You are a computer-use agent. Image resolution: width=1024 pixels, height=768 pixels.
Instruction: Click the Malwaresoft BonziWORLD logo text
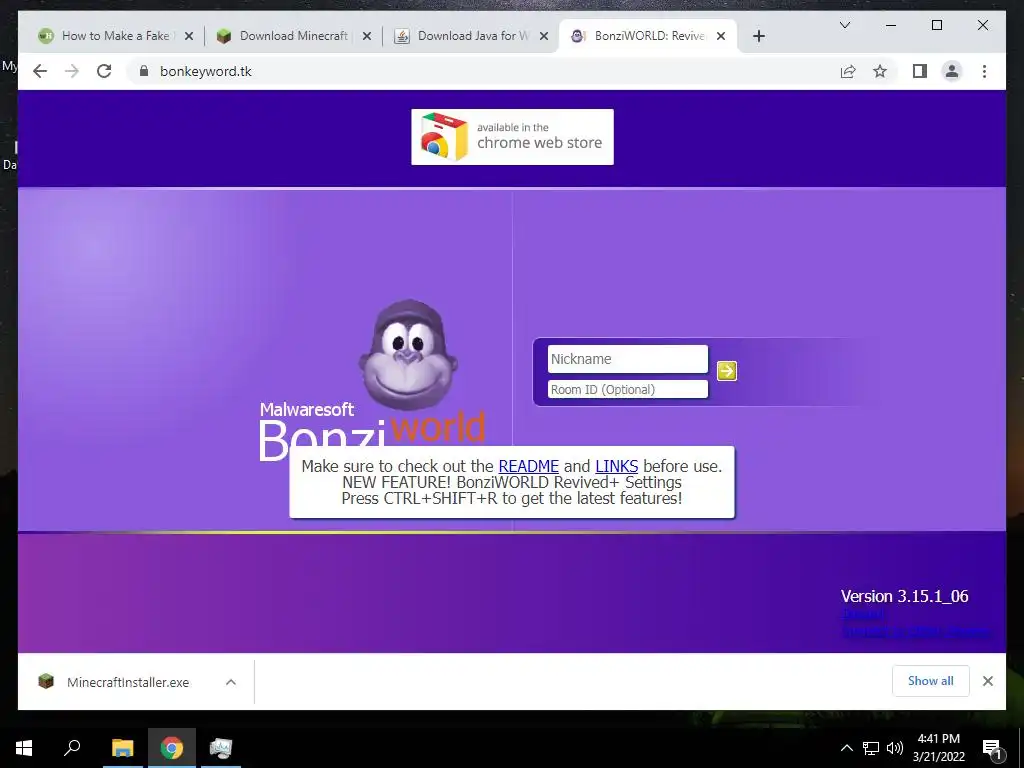(372, 432)
